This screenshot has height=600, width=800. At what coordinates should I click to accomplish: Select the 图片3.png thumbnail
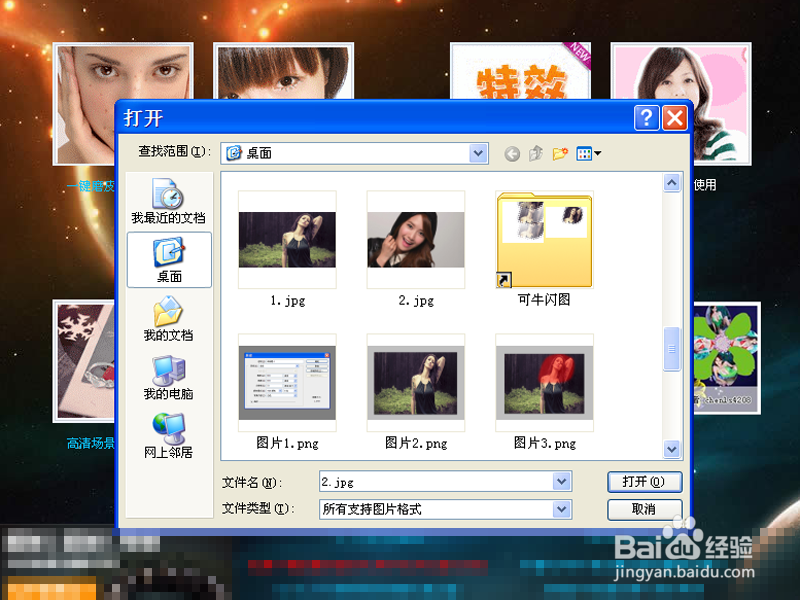click(x=544, y=383)
